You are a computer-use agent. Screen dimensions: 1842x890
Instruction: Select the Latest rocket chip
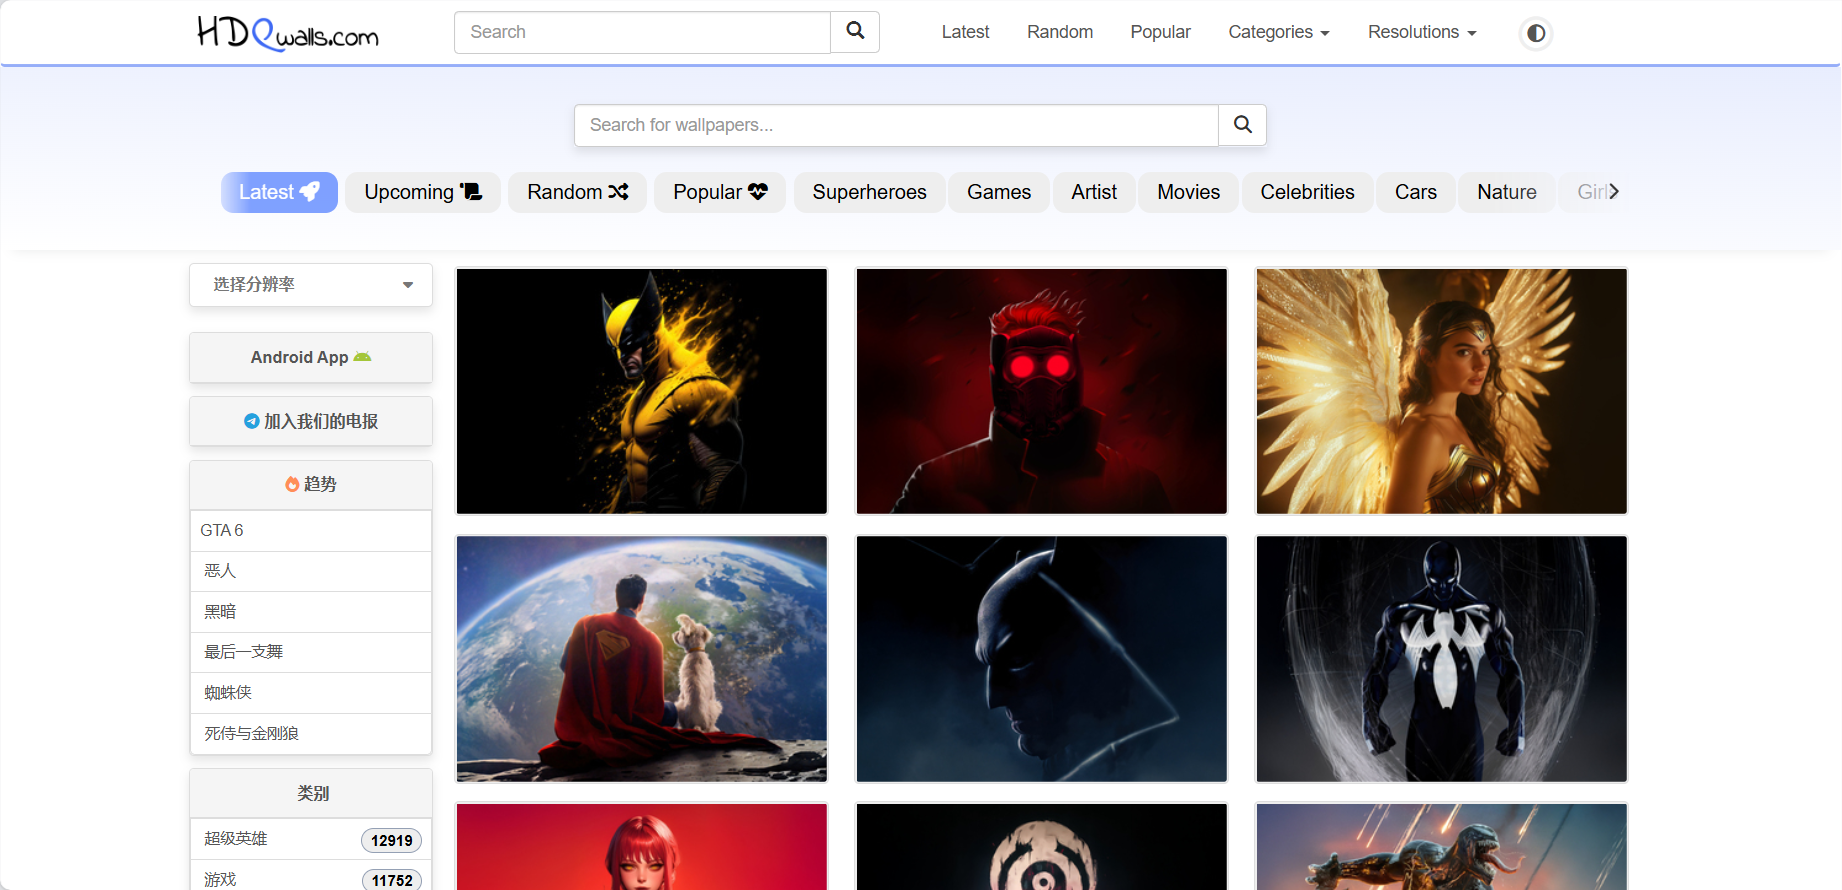click(x=279, y=192)
